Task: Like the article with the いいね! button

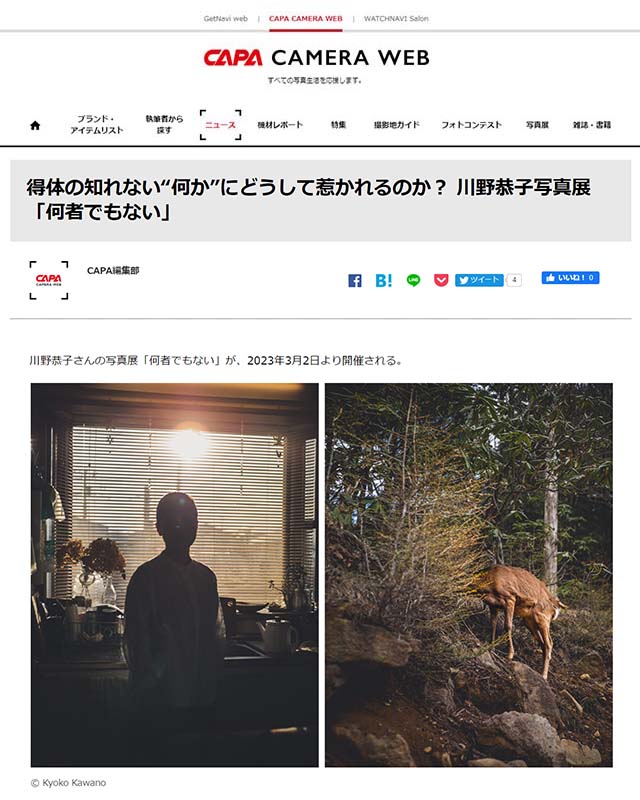Action: click(570, 278)
